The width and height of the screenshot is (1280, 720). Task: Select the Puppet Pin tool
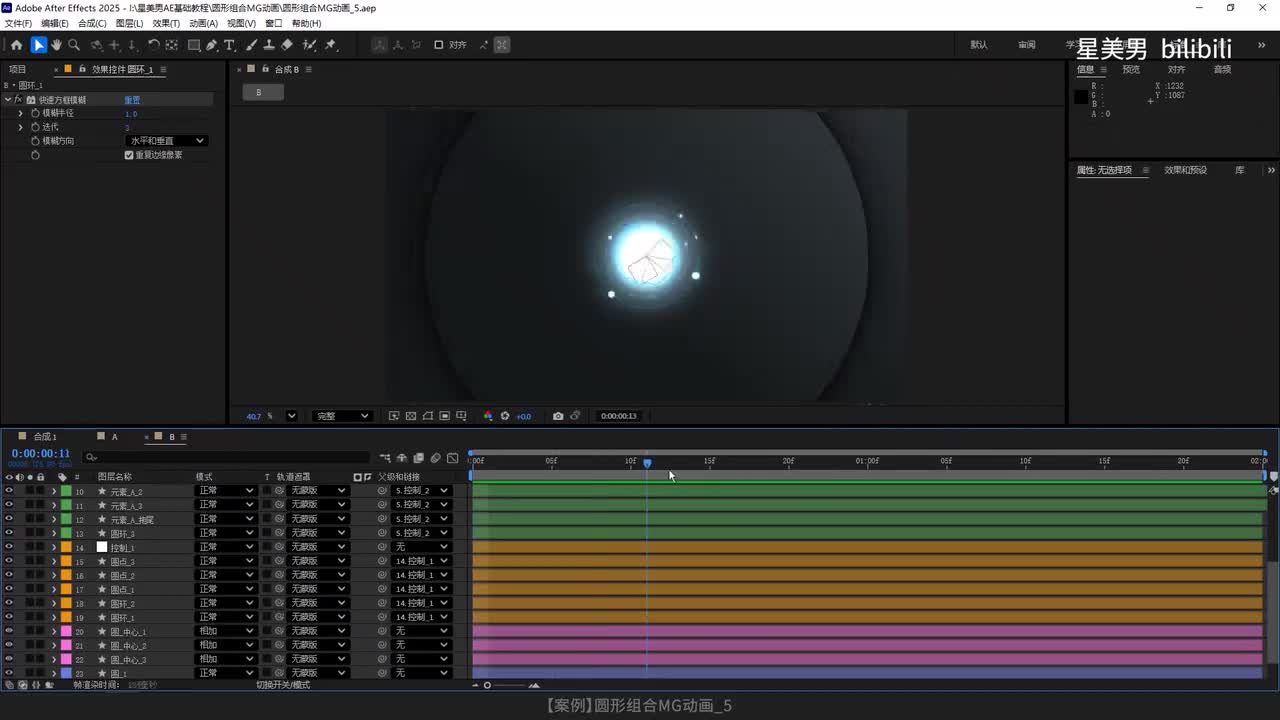tap(331, 45)
